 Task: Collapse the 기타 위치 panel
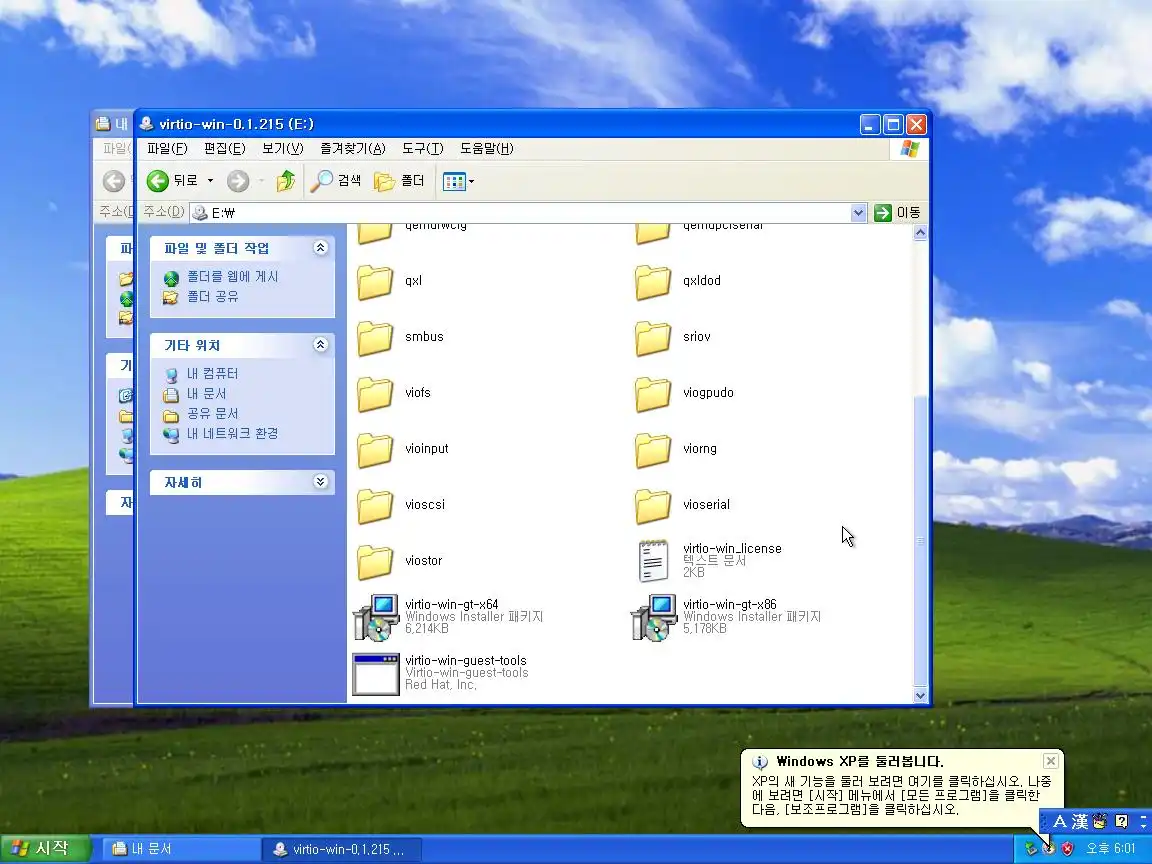(320, 344)
